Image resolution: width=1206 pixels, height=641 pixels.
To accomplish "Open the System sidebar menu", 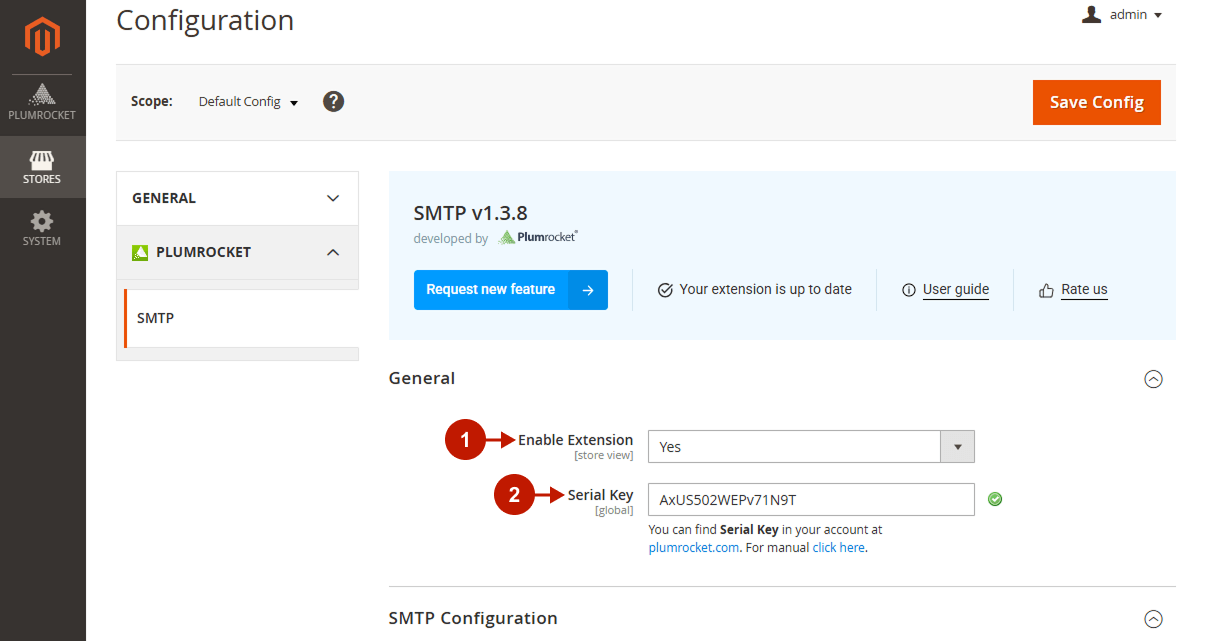I will 42,229.
